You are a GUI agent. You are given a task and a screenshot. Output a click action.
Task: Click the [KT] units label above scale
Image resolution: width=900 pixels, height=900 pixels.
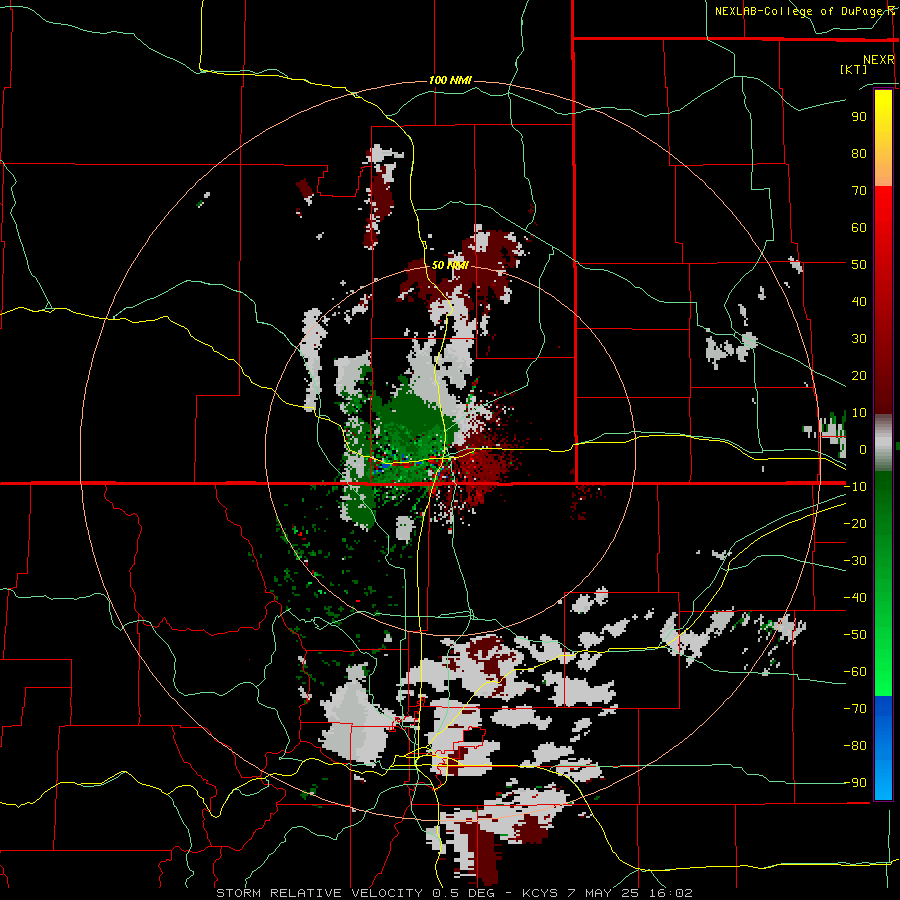pyautogui.click(x=854, y=69)
